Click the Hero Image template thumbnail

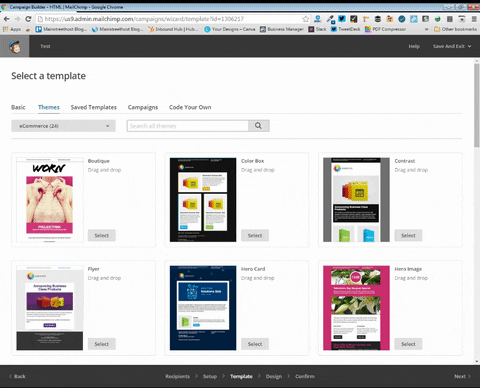pos(356,308)
